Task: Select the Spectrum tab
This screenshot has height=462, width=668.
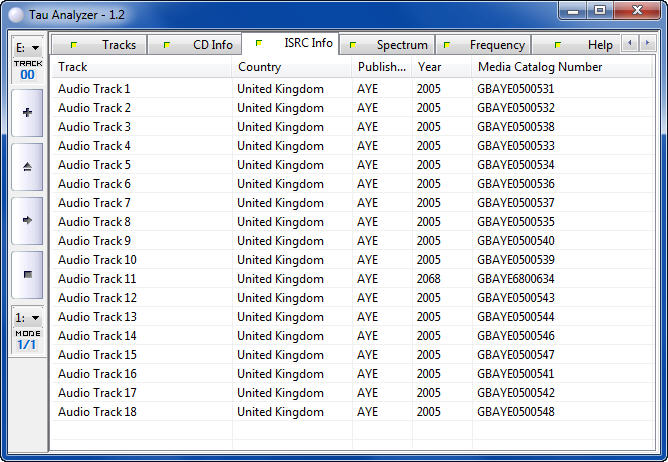Action: pyautogui.click(x=391, y=45)
